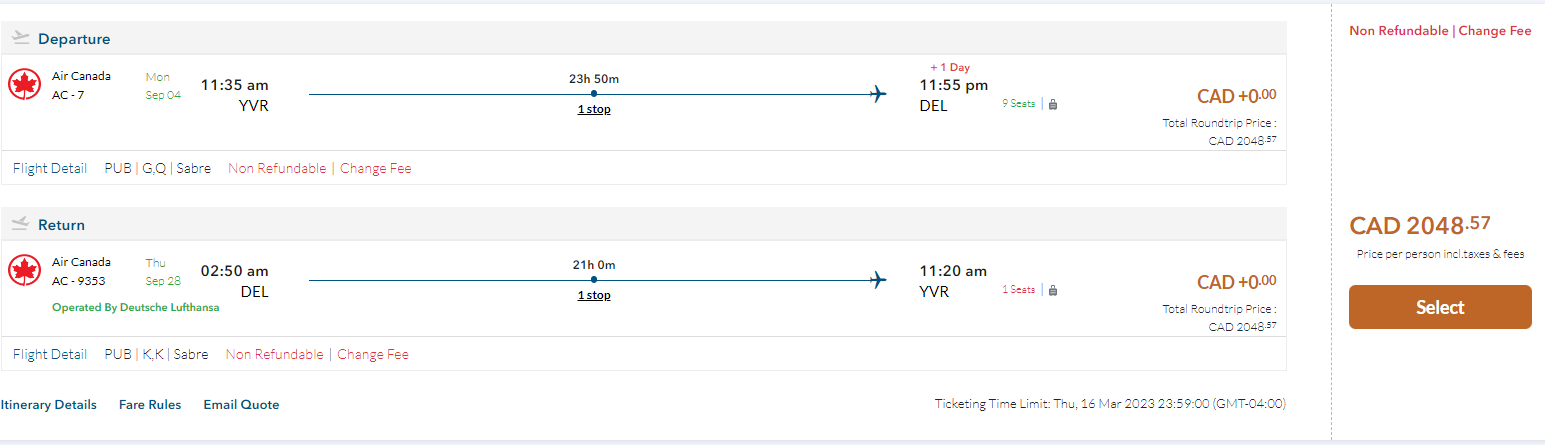Image resolution: width=1545 pixels, height=445 pixels.
Task: Click the Air Canada logo on return flight
Action: coord(24,271)
